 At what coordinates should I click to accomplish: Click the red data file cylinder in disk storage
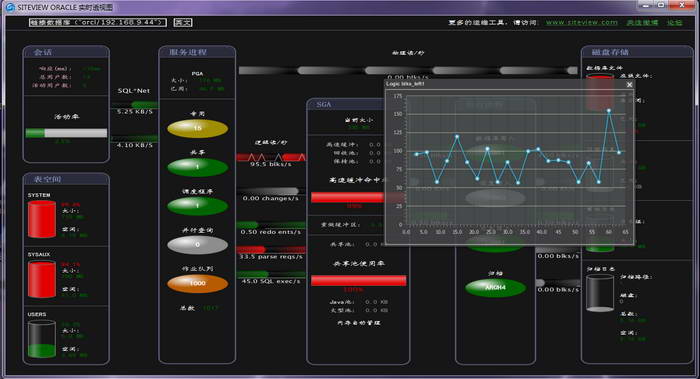click(600, 93)
